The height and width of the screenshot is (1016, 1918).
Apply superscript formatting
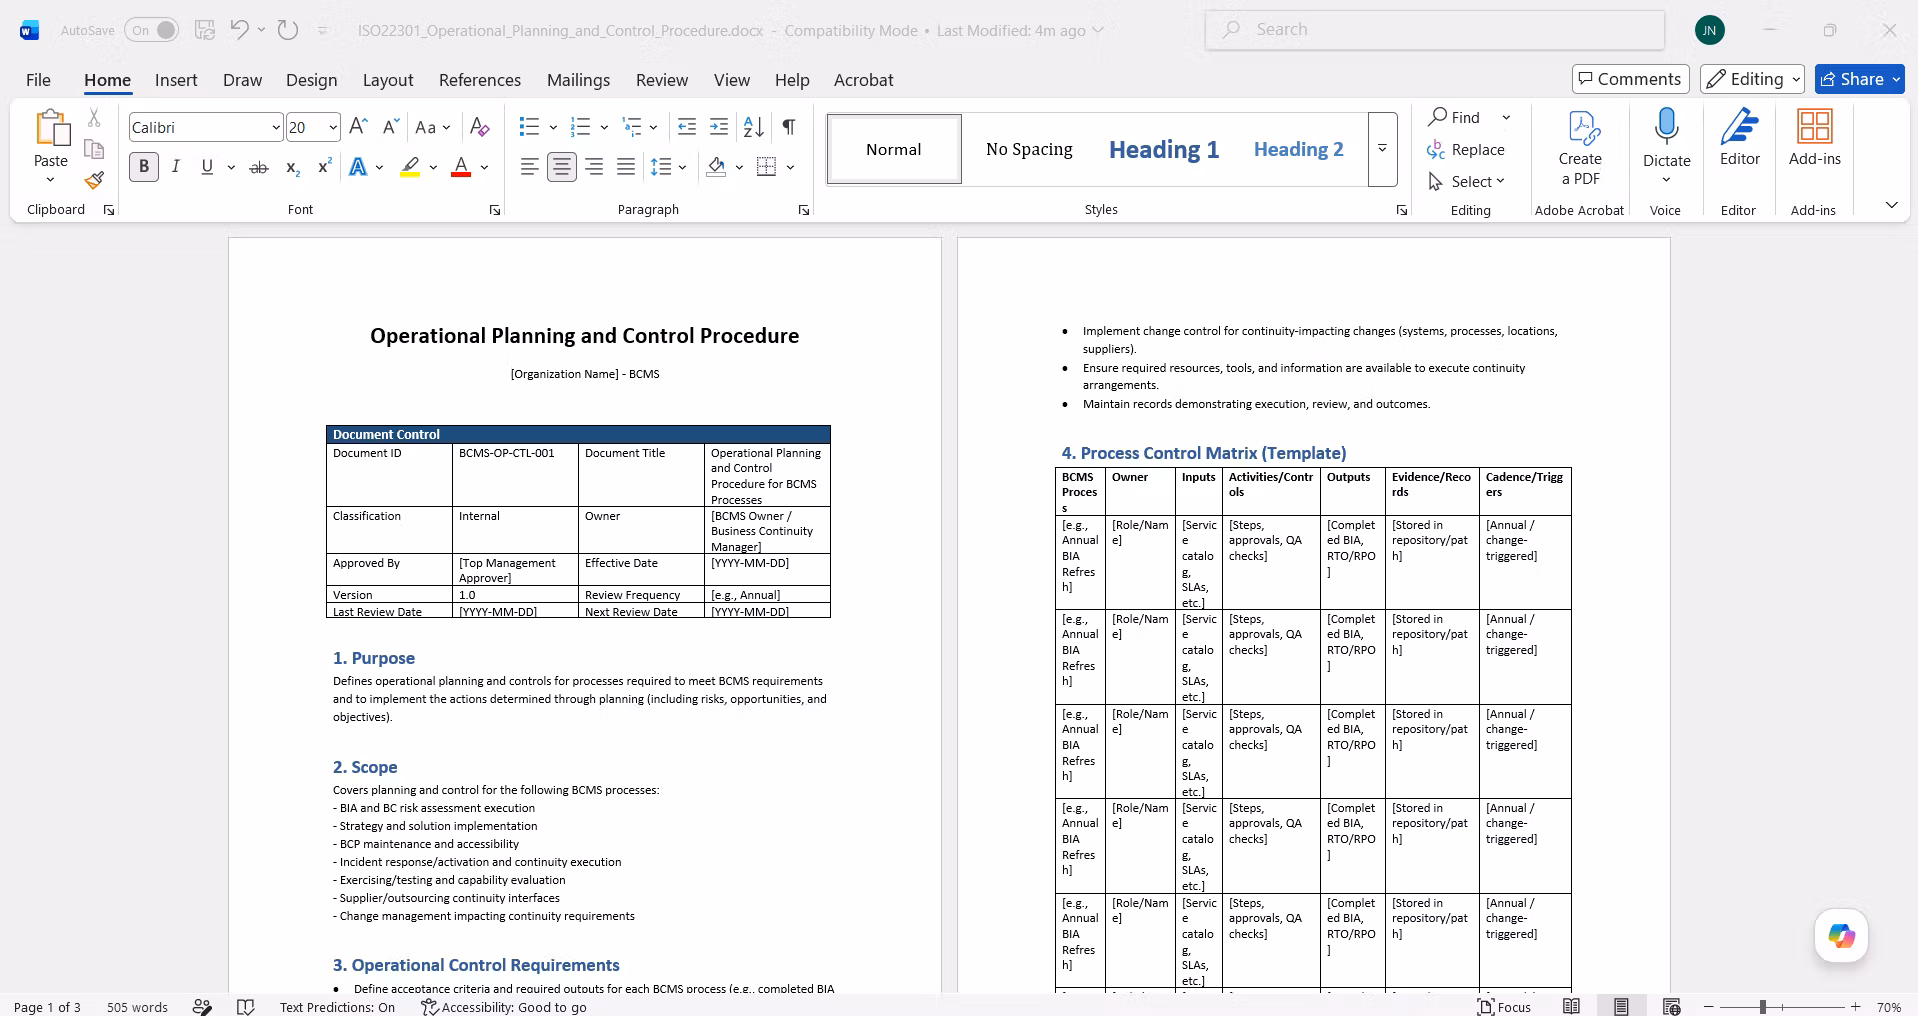pos(324,167)
